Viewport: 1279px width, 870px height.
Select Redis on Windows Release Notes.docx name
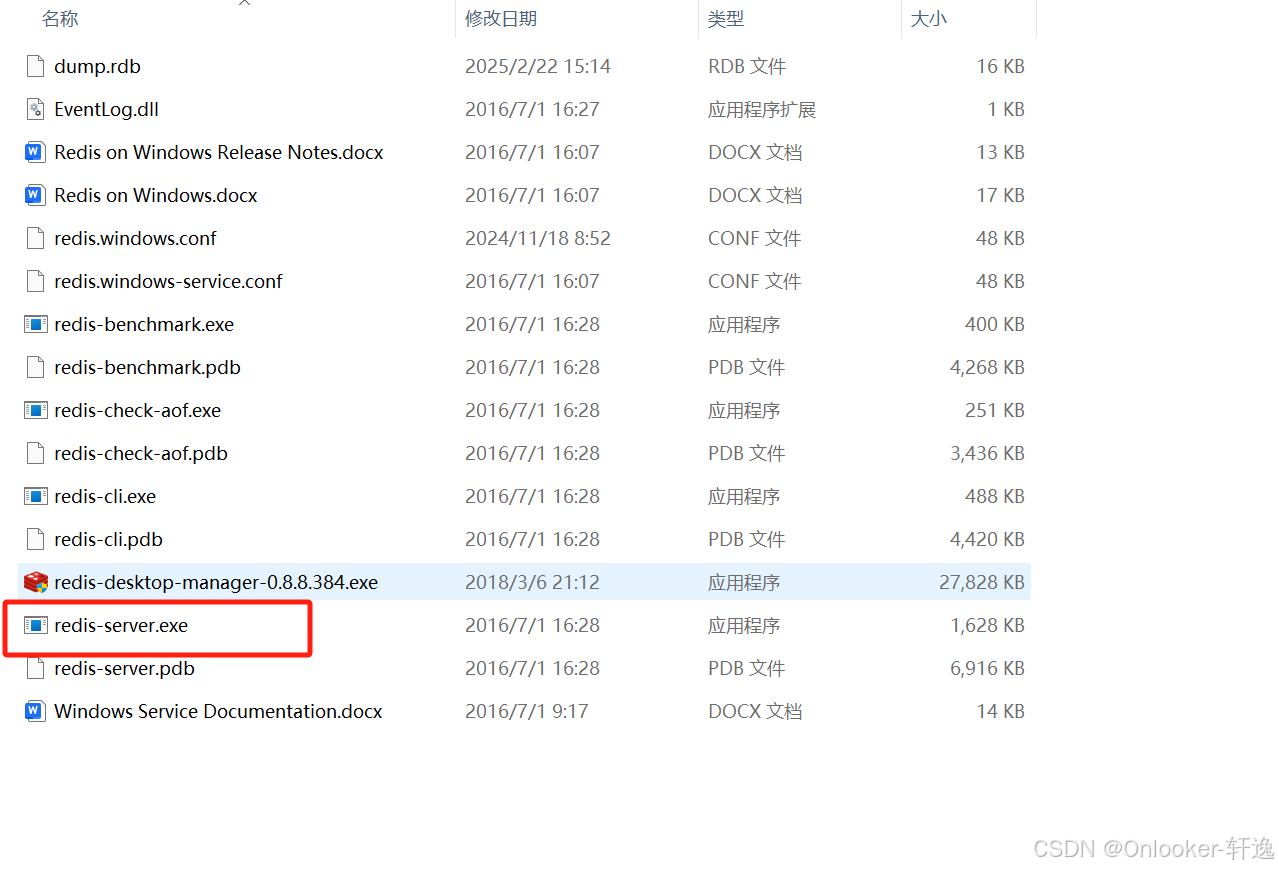[219, 153]
